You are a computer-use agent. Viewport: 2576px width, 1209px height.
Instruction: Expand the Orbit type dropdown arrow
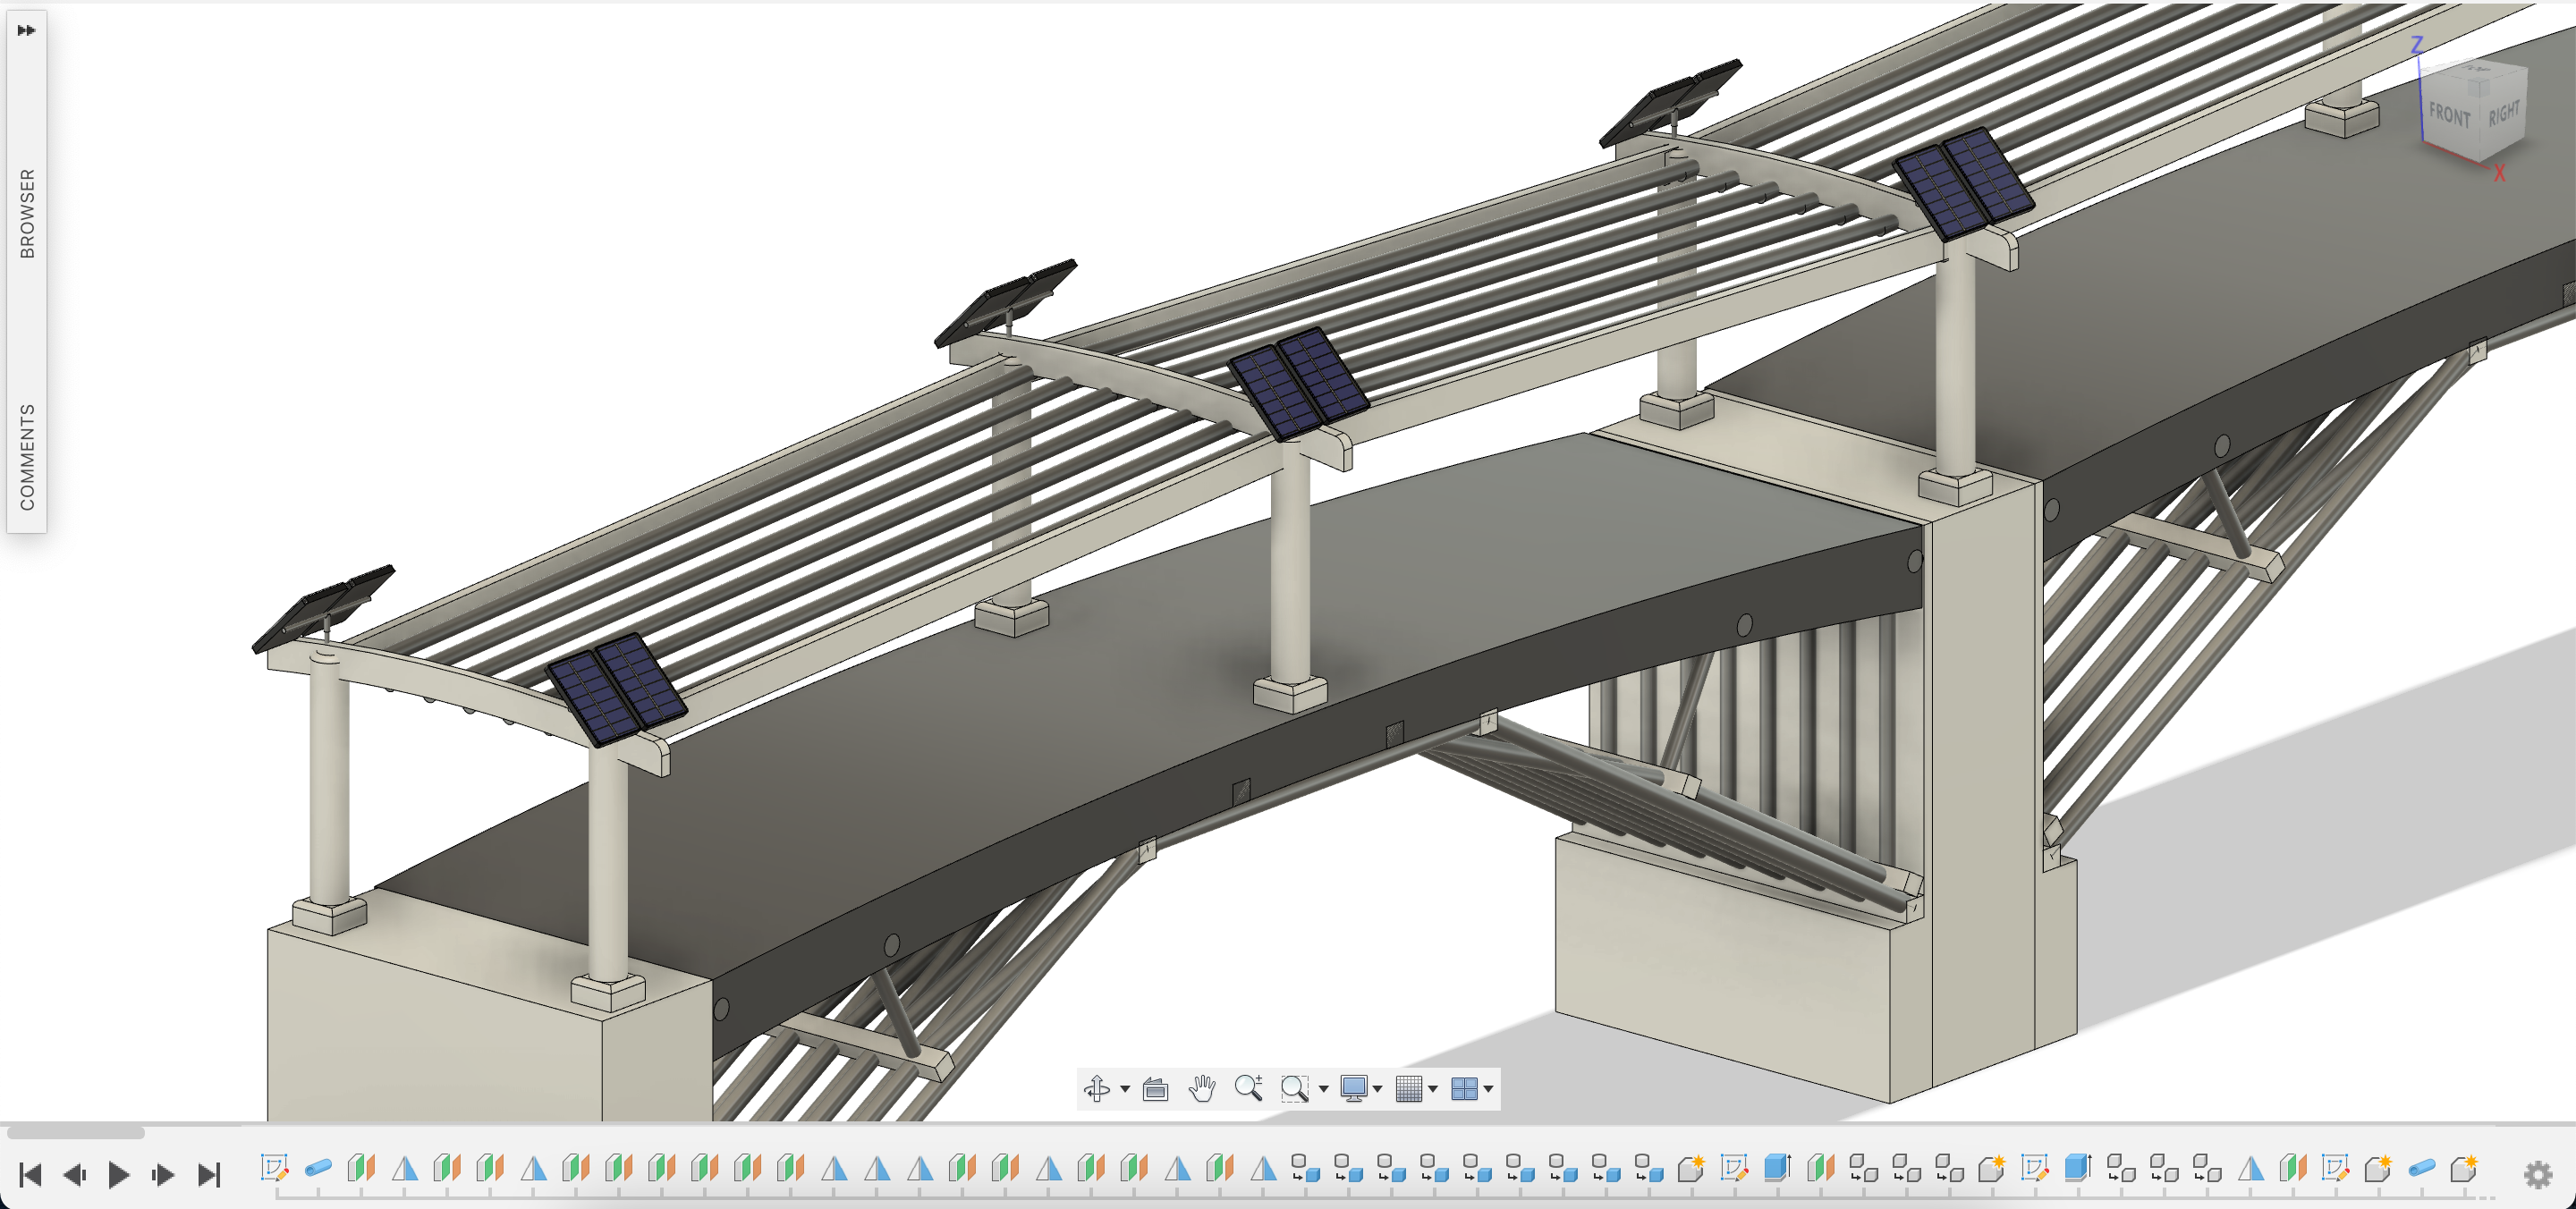click(1125, 1089)
